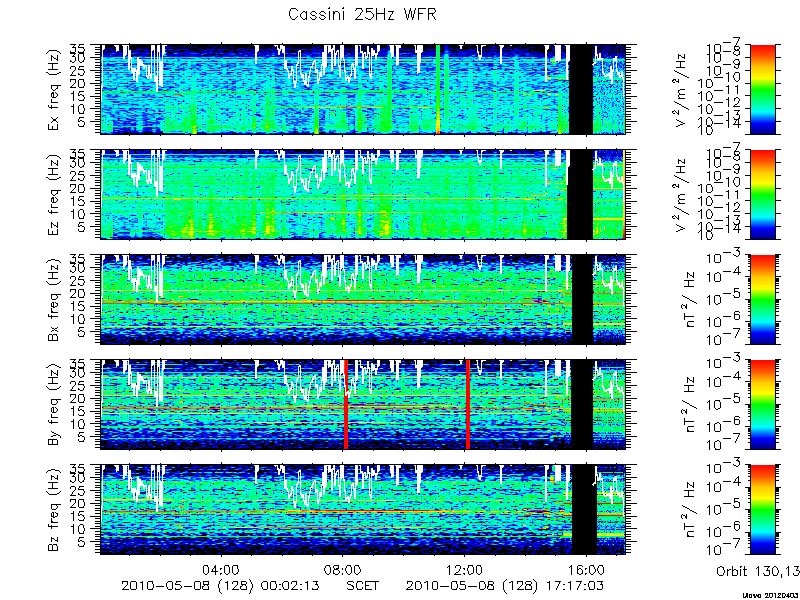Click the 'By freq (Hz)' axis label

click(55, 405)
